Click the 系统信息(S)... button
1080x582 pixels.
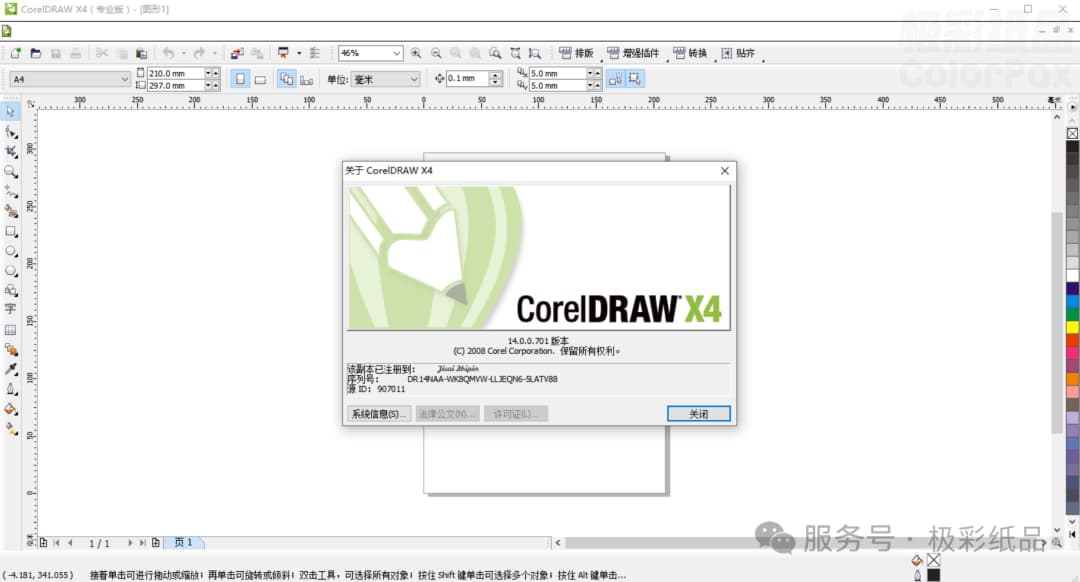(378, 414)
